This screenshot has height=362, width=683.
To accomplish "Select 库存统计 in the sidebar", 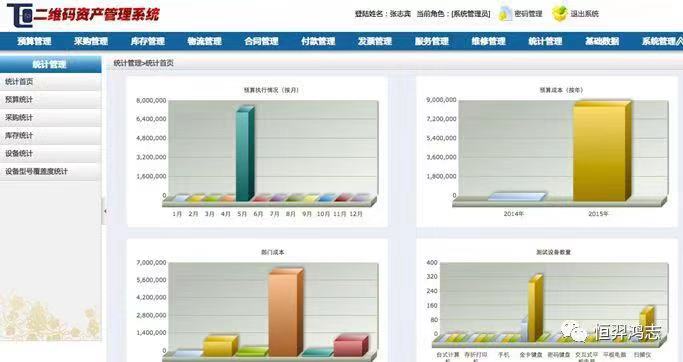I will coord(51,135).
